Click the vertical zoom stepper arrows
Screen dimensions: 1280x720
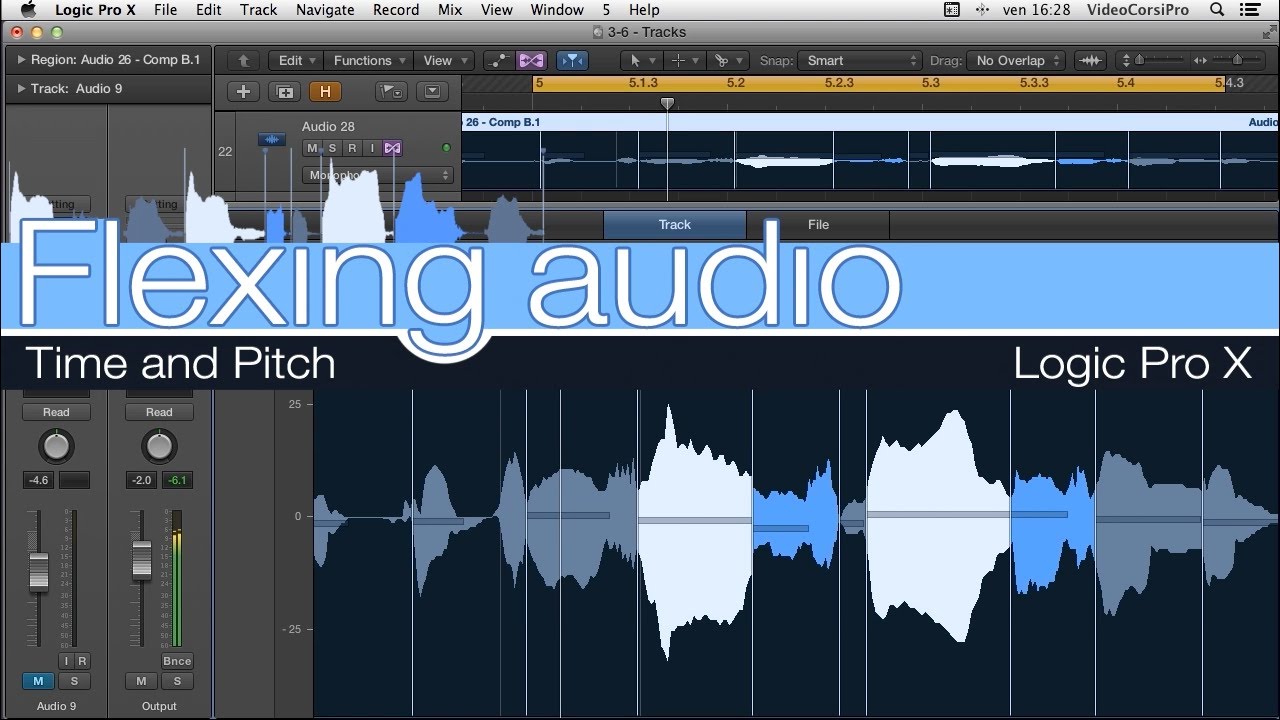pos(1127,60)
